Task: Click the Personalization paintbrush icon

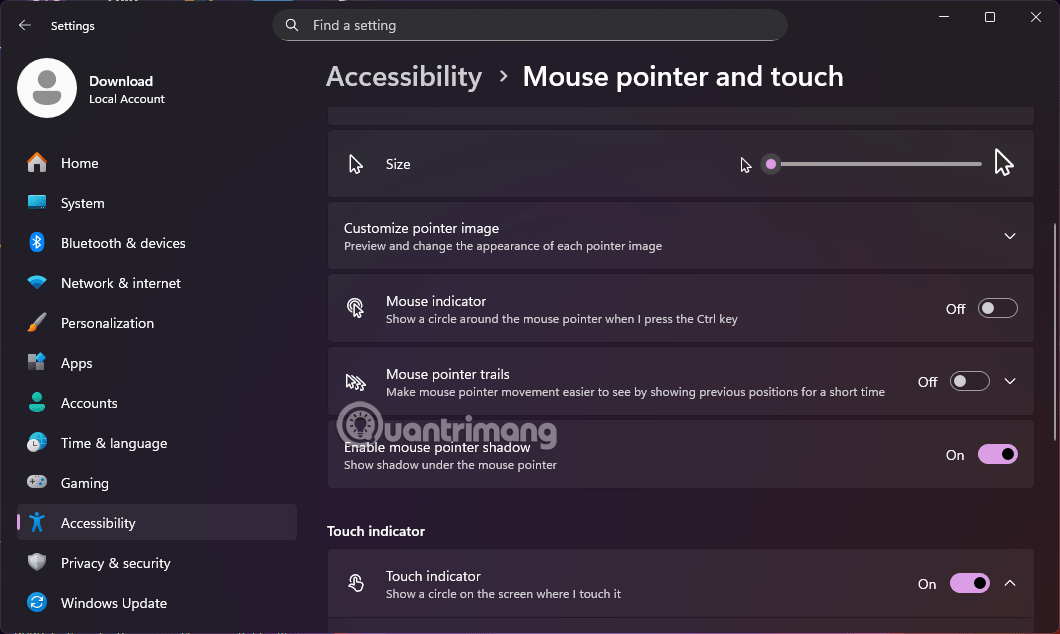Action: 37,323
